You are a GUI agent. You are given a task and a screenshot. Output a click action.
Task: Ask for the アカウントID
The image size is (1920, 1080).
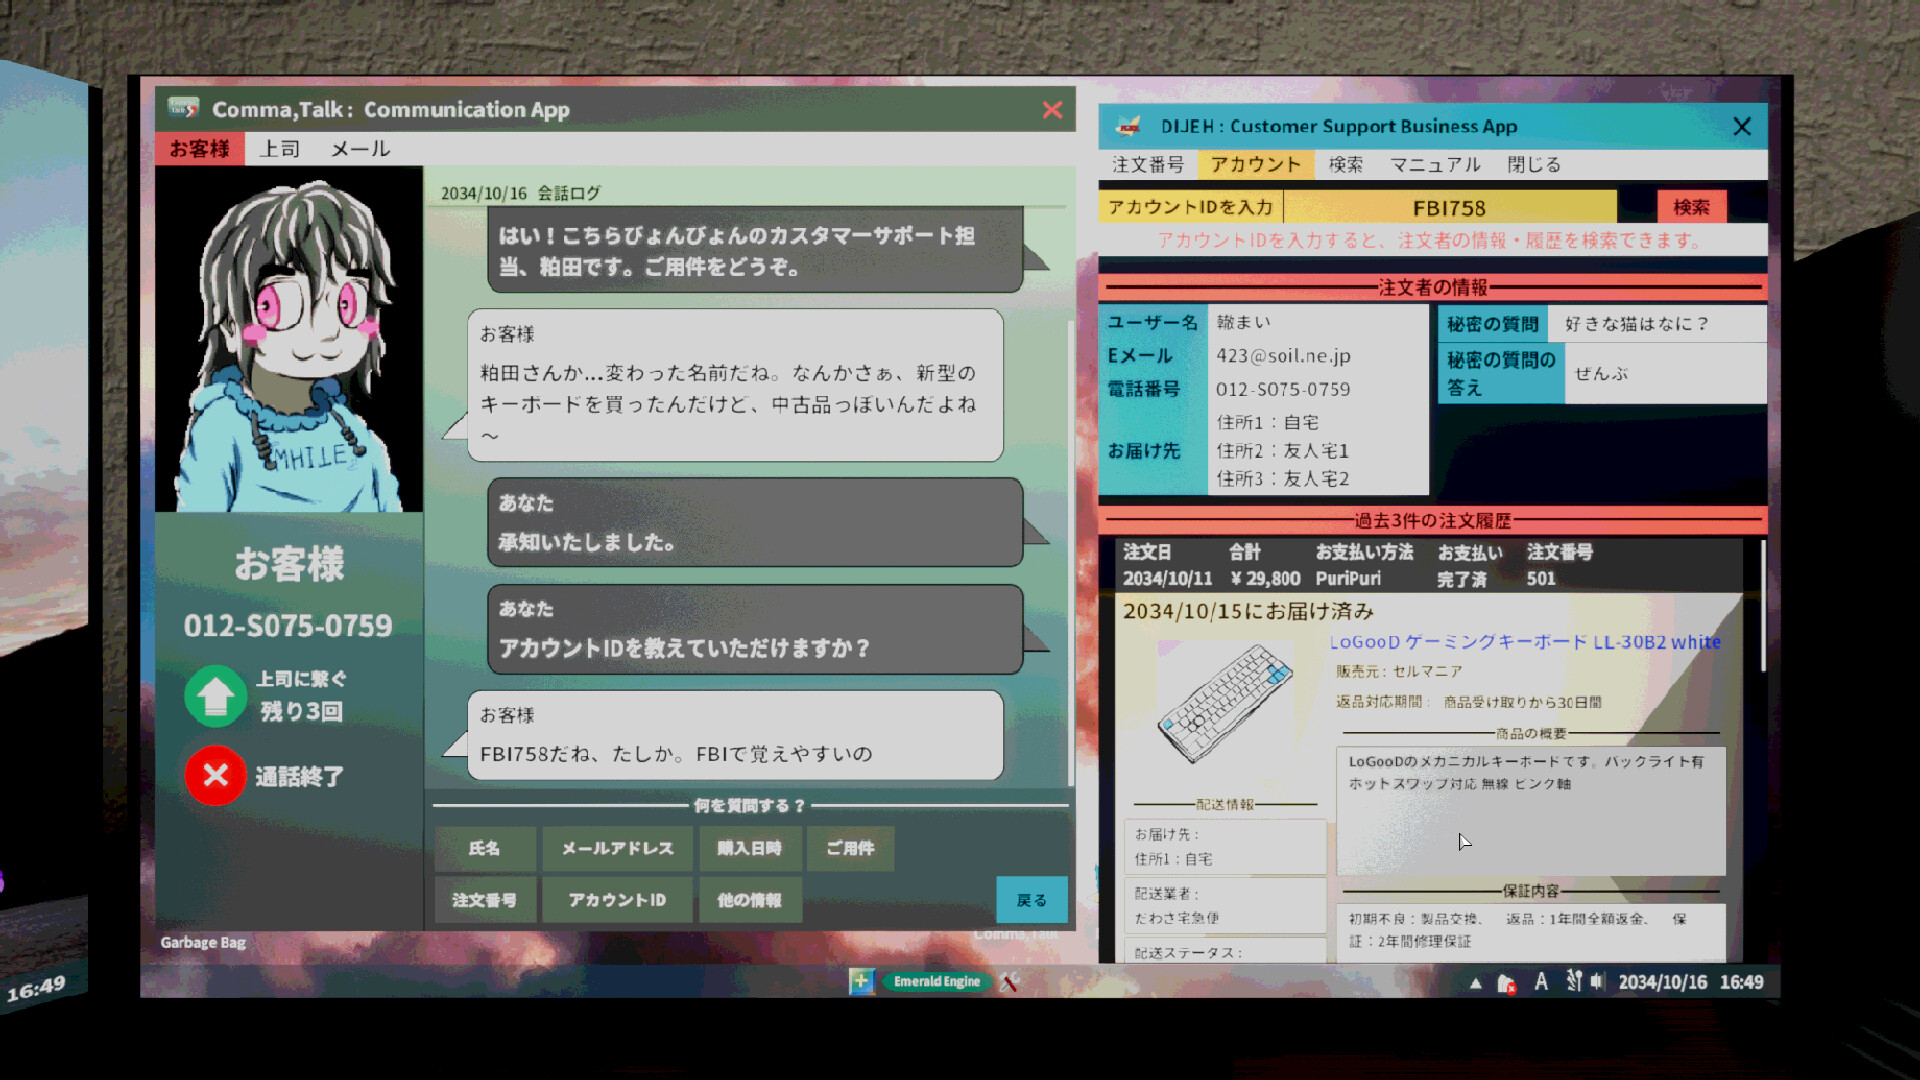(617, 900)
